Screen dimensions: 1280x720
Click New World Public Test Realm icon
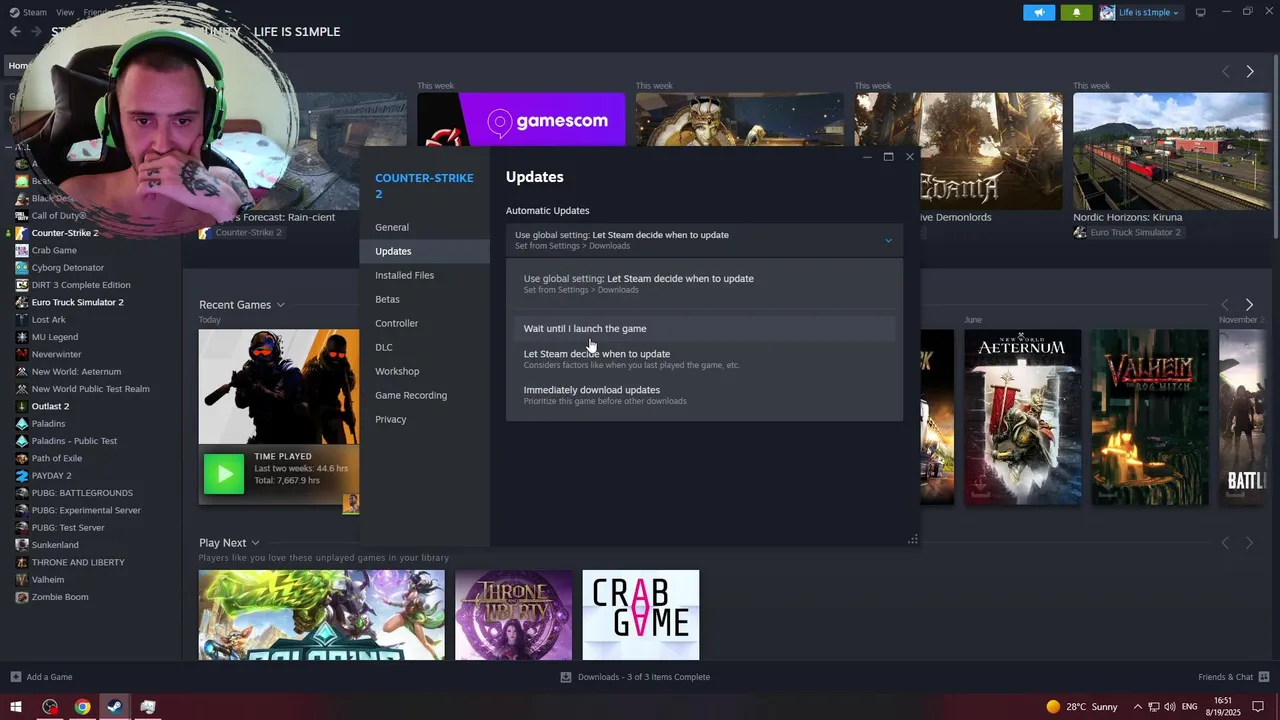(22, 389)
